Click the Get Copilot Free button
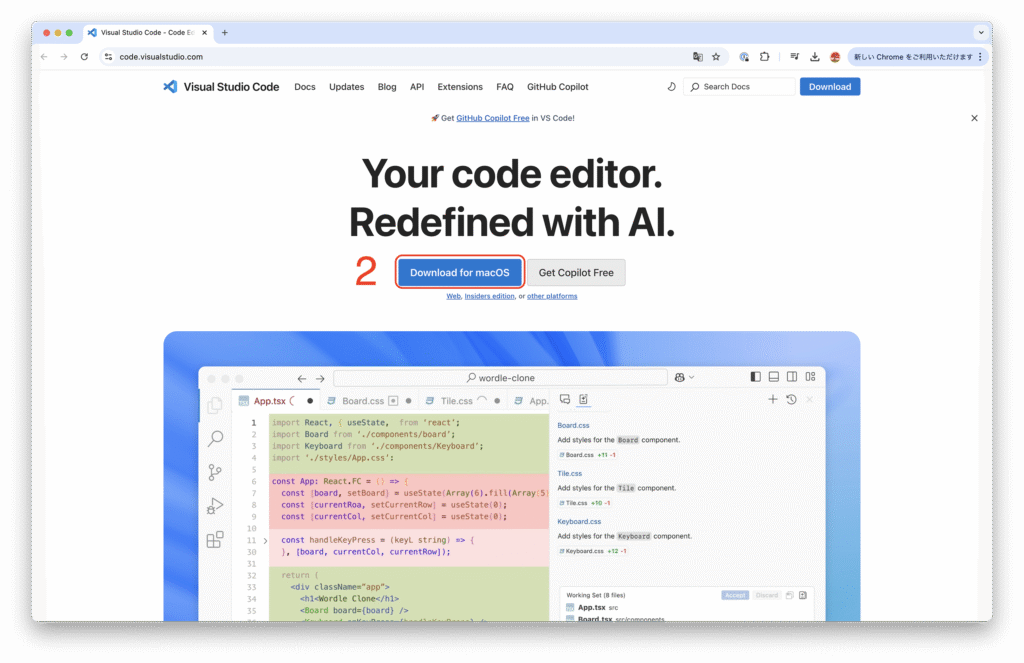 pos(576,272)
